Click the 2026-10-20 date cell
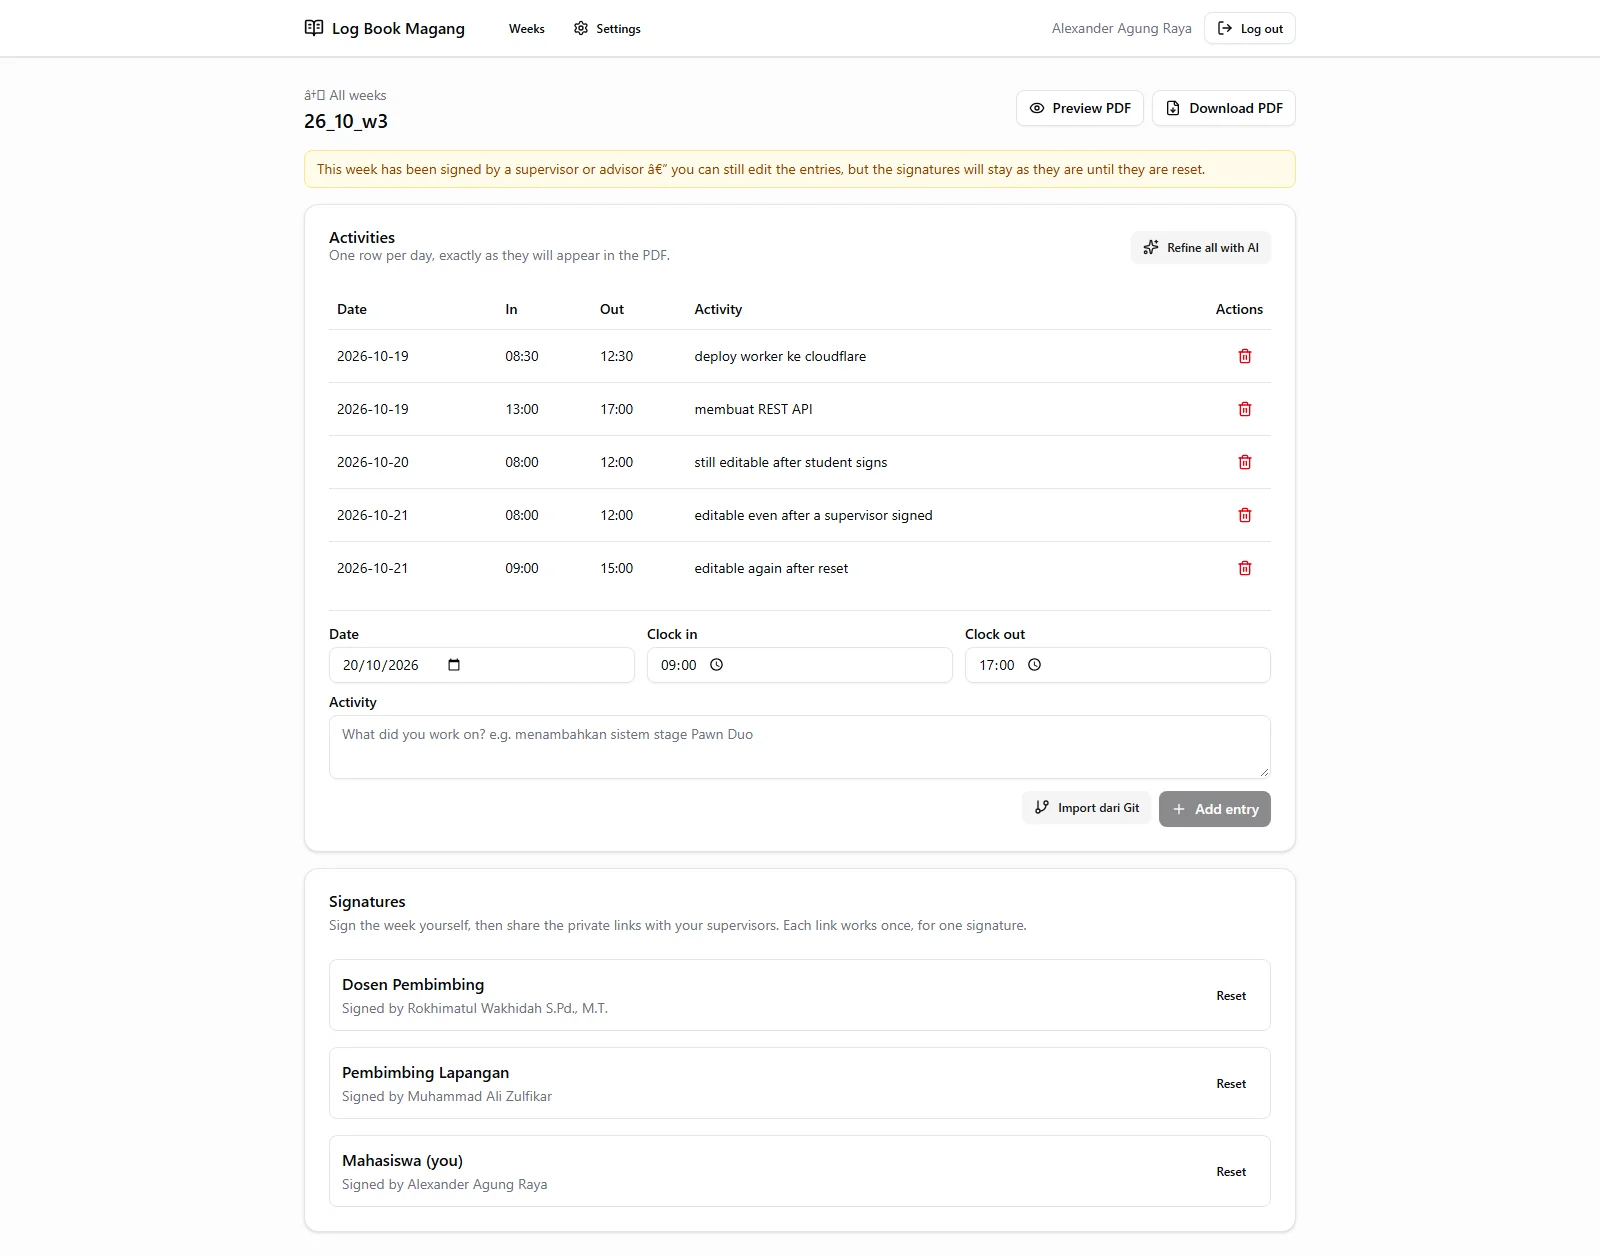Viewport: 1600px width, 1256px height. (373, 462)
